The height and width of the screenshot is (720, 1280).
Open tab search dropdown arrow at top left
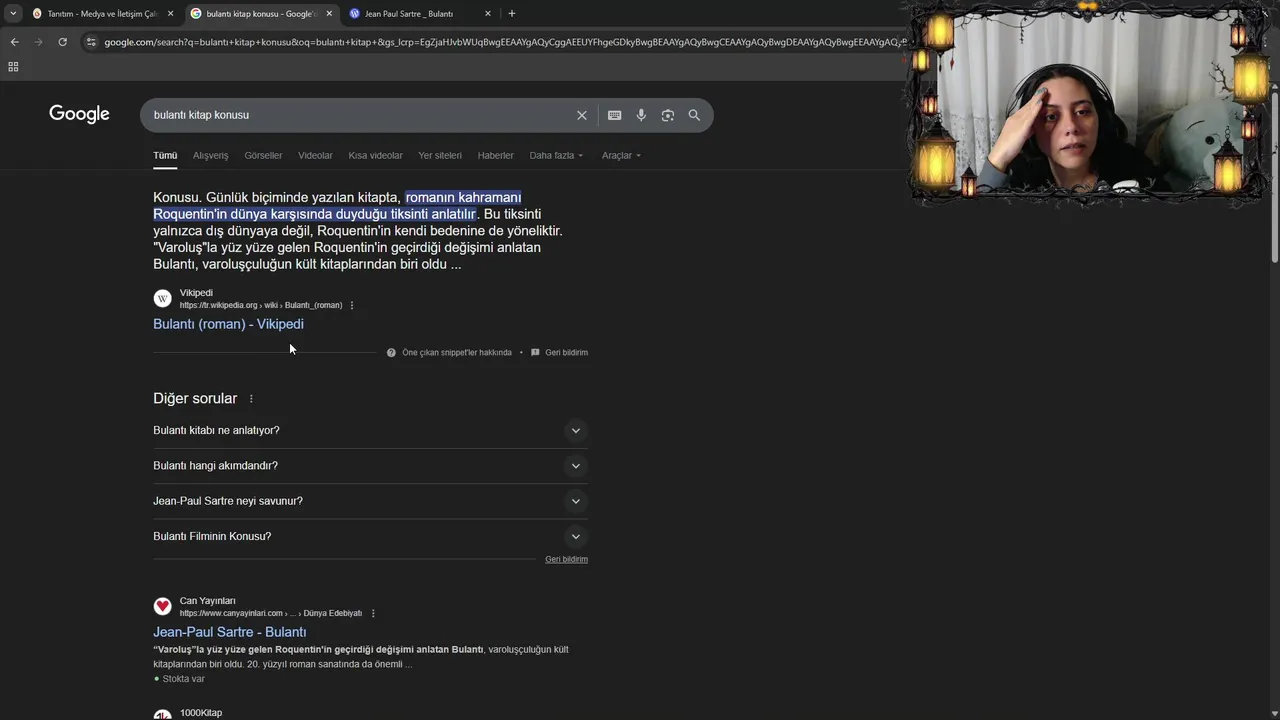pos(13,13)
